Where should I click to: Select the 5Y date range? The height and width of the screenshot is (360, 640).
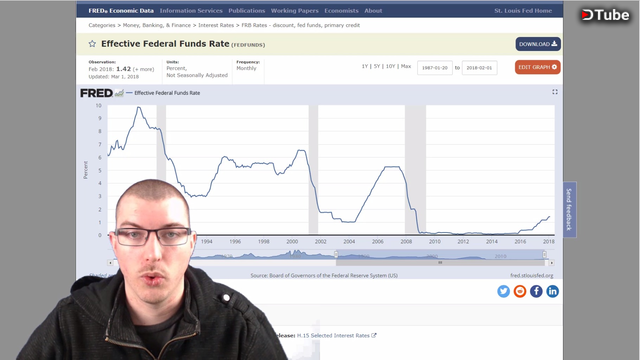377,66
